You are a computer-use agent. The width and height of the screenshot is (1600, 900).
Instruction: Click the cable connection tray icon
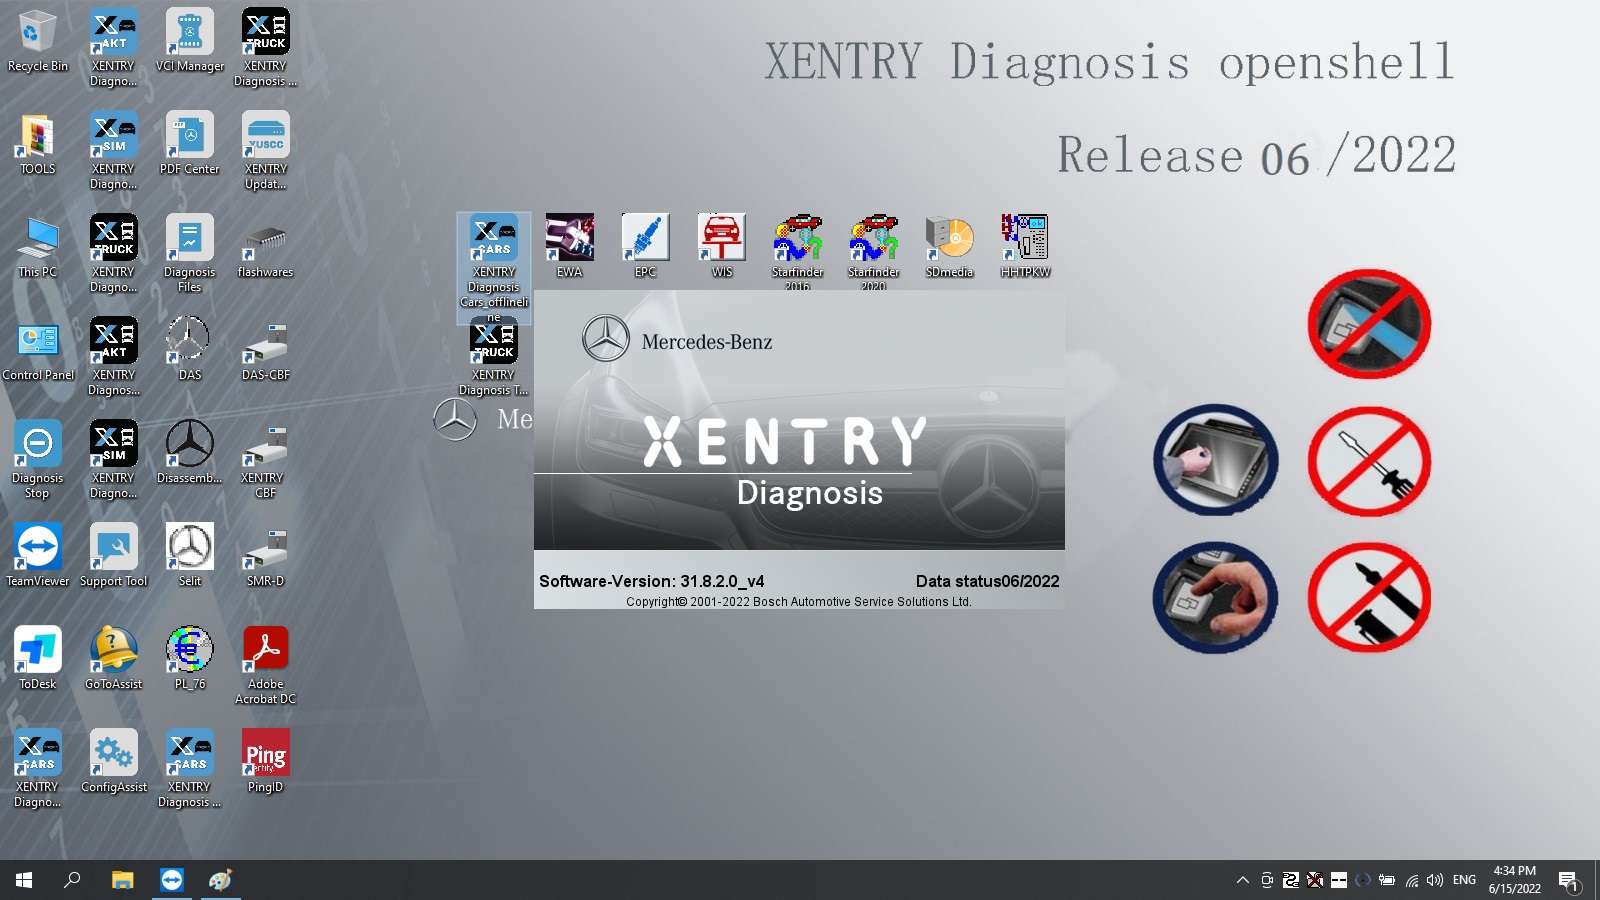(x=1291, y=880)
